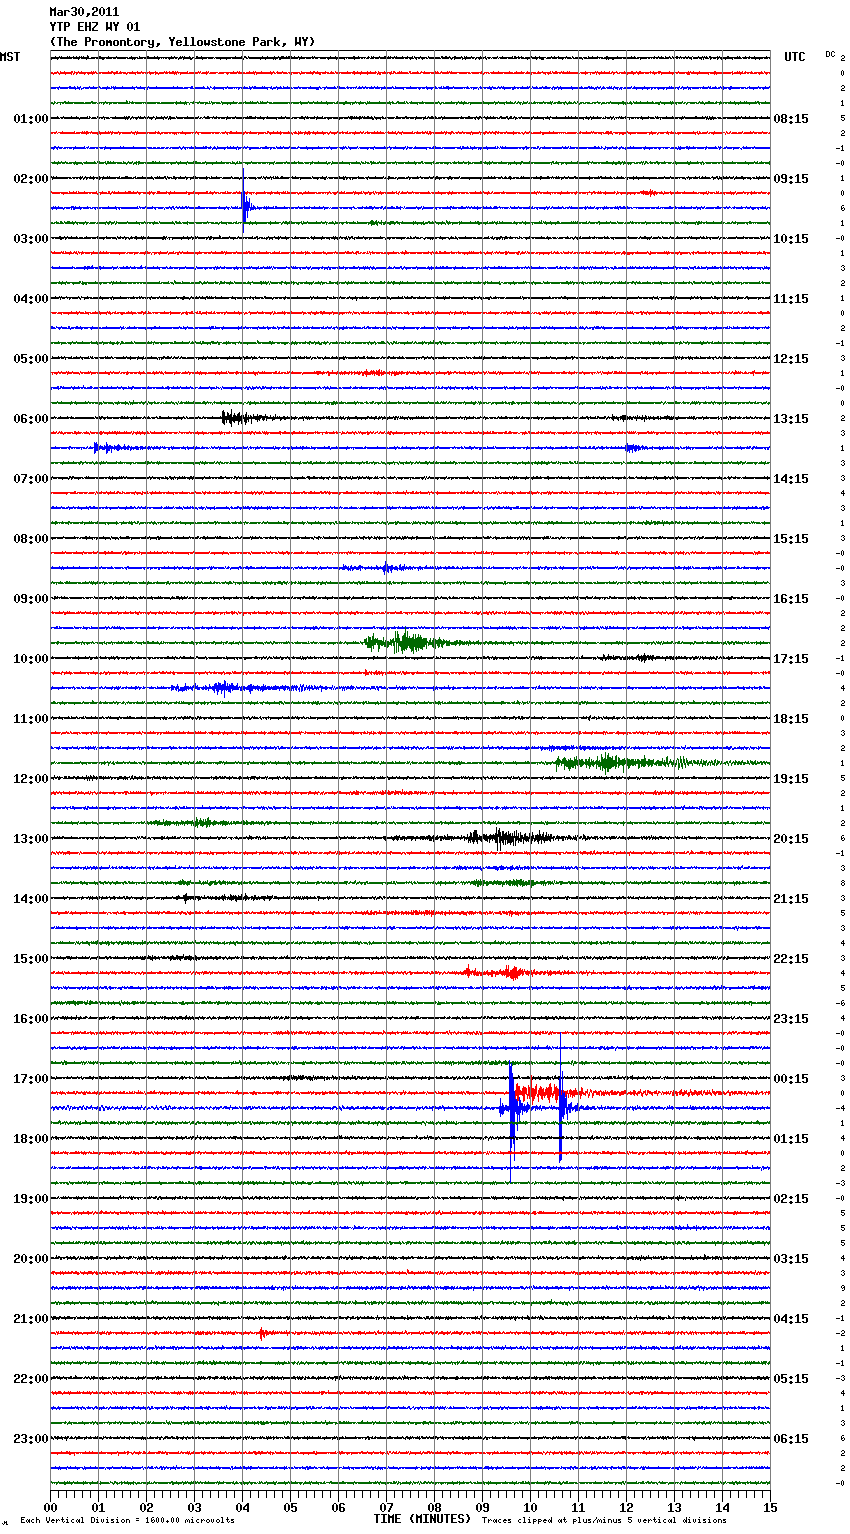Select the 11:00 MST time label
Viewport: 850px width, 1534px height.
(31, 719)
